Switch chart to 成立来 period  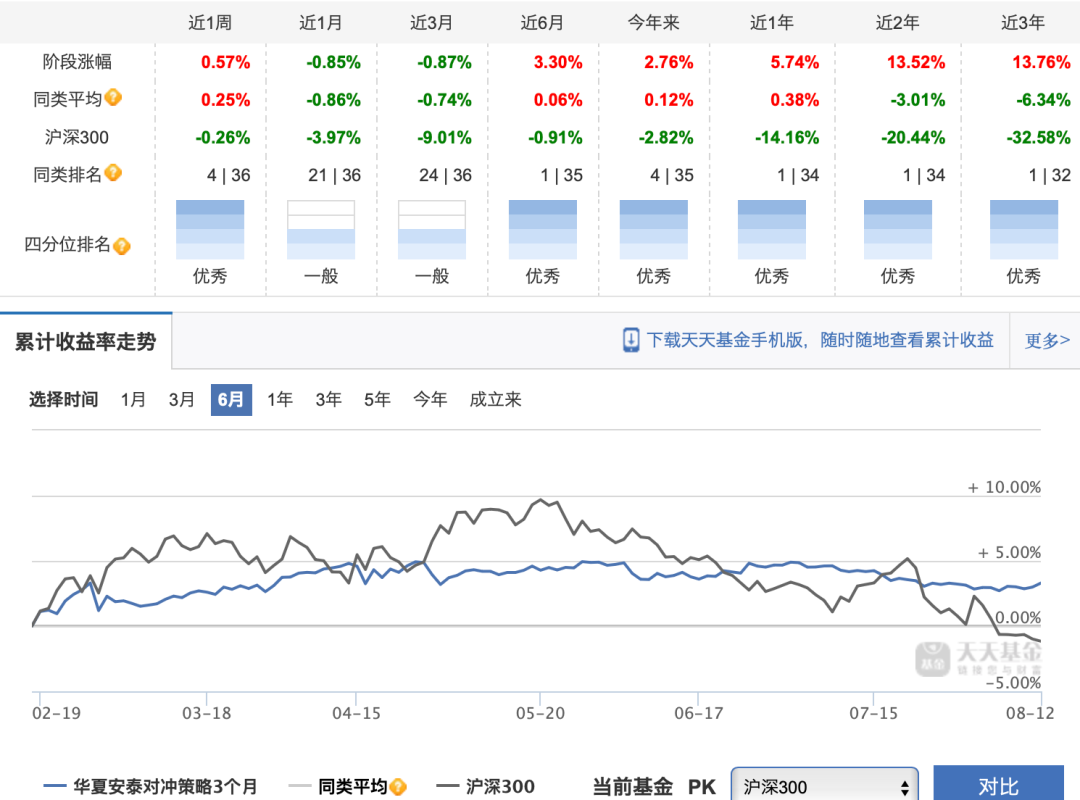496,399
